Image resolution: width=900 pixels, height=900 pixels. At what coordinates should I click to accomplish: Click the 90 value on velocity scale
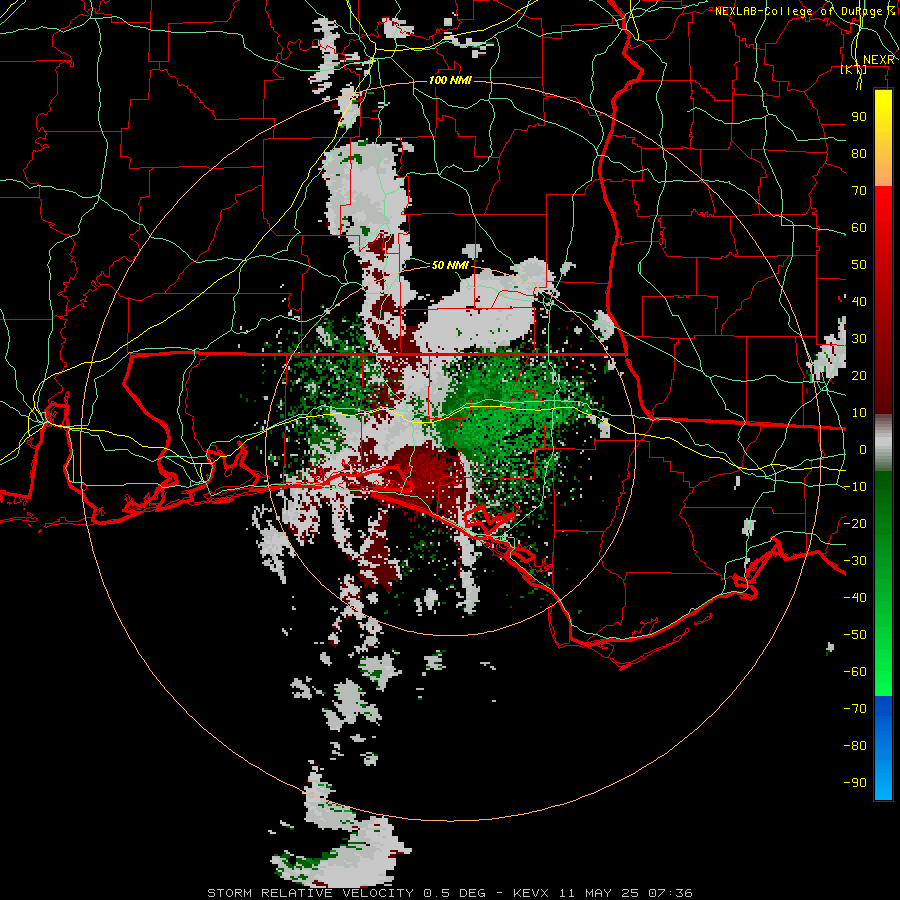(859, 117)
